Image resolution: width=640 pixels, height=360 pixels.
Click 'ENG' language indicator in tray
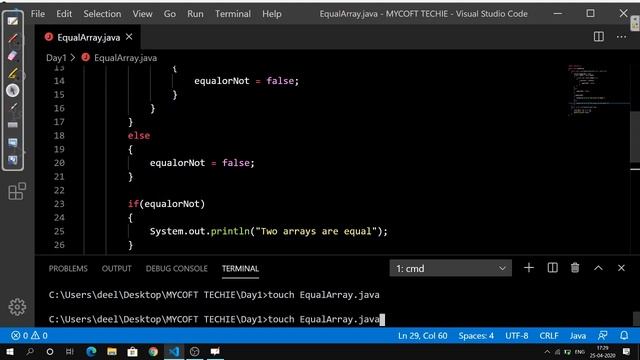(x=580, y=352)
